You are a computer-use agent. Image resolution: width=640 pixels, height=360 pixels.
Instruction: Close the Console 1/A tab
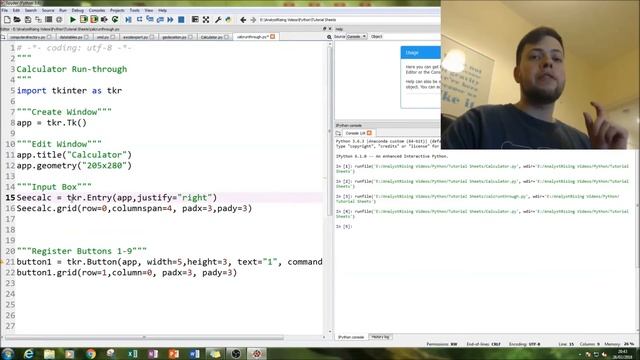(369, 133)
